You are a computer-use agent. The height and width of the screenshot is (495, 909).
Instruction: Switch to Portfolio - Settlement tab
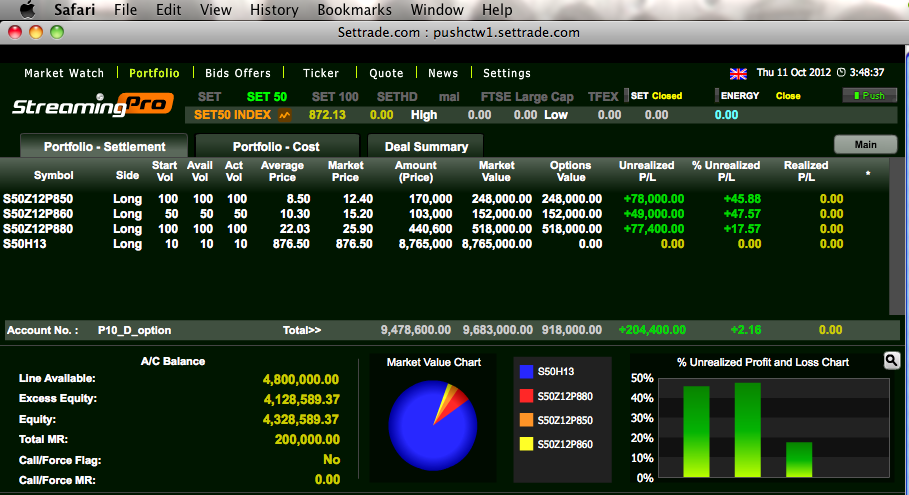pos(104,146)
